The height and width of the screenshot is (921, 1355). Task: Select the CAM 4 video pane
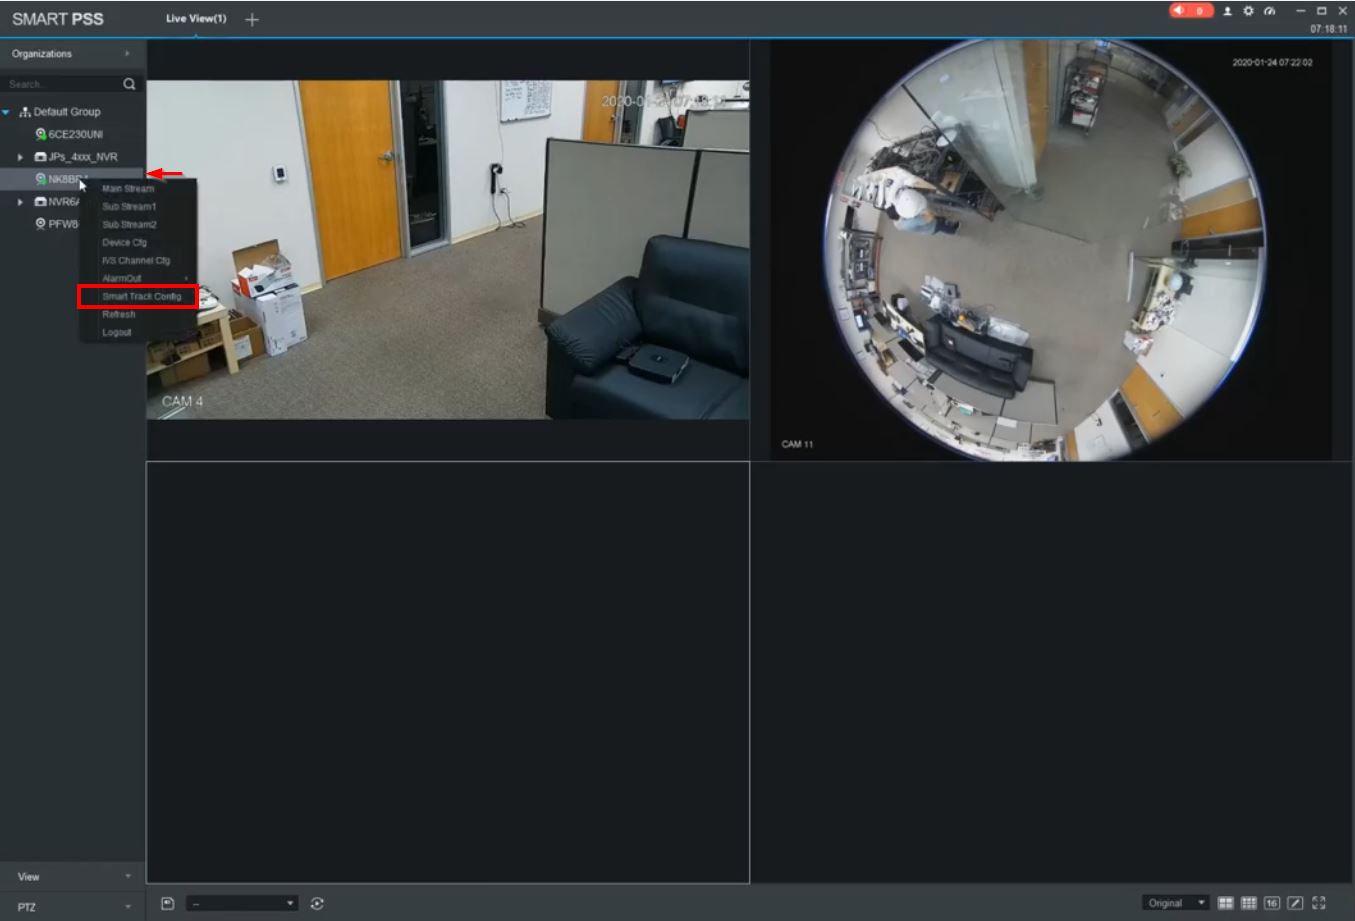[448, 250]
